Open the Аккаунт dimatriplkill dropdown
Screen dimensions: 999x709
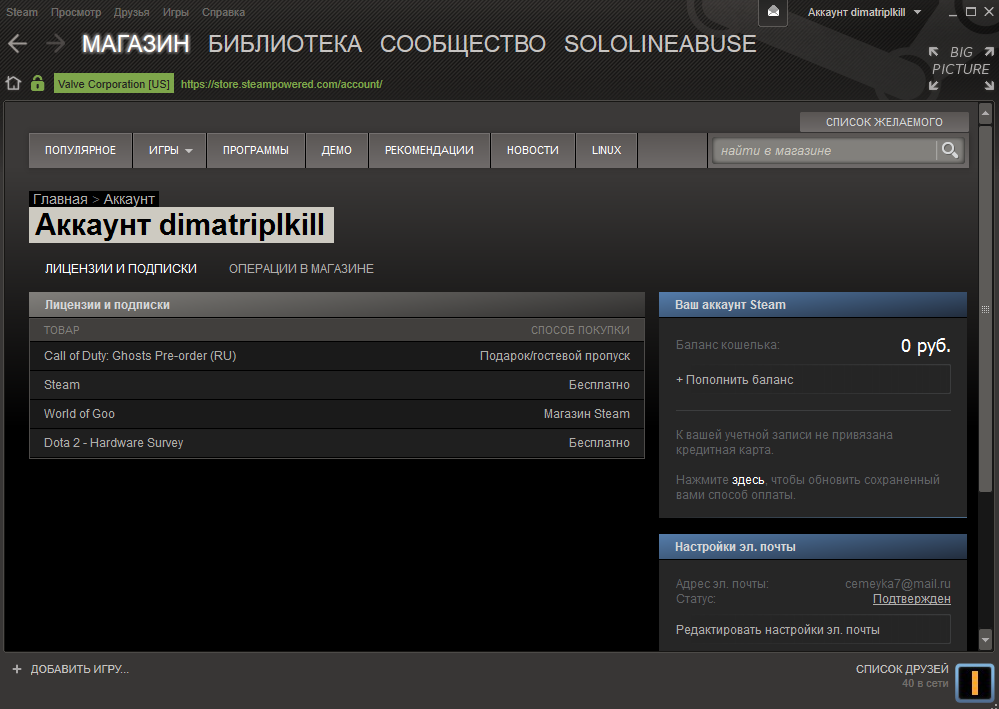click(x=864, y=12)
